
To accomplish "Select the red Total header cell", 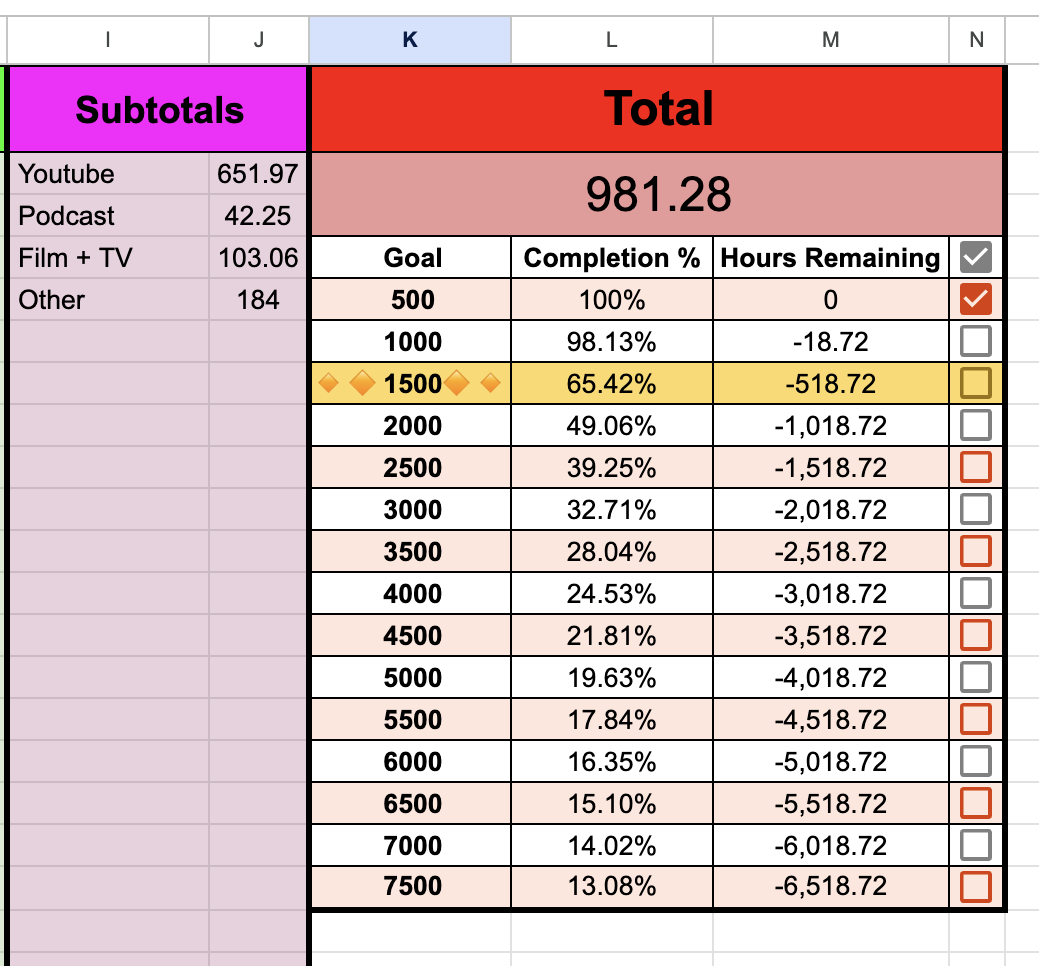I will coord(655,108).
